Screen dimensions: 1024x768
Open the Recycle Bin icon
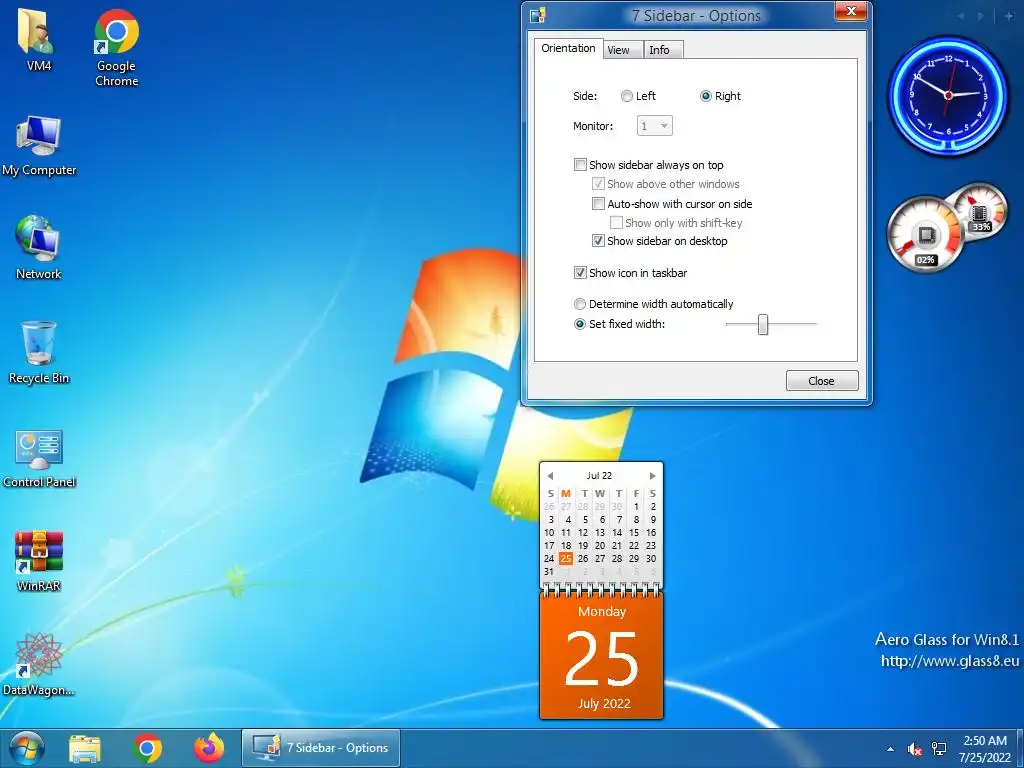[x=39, y=353]
